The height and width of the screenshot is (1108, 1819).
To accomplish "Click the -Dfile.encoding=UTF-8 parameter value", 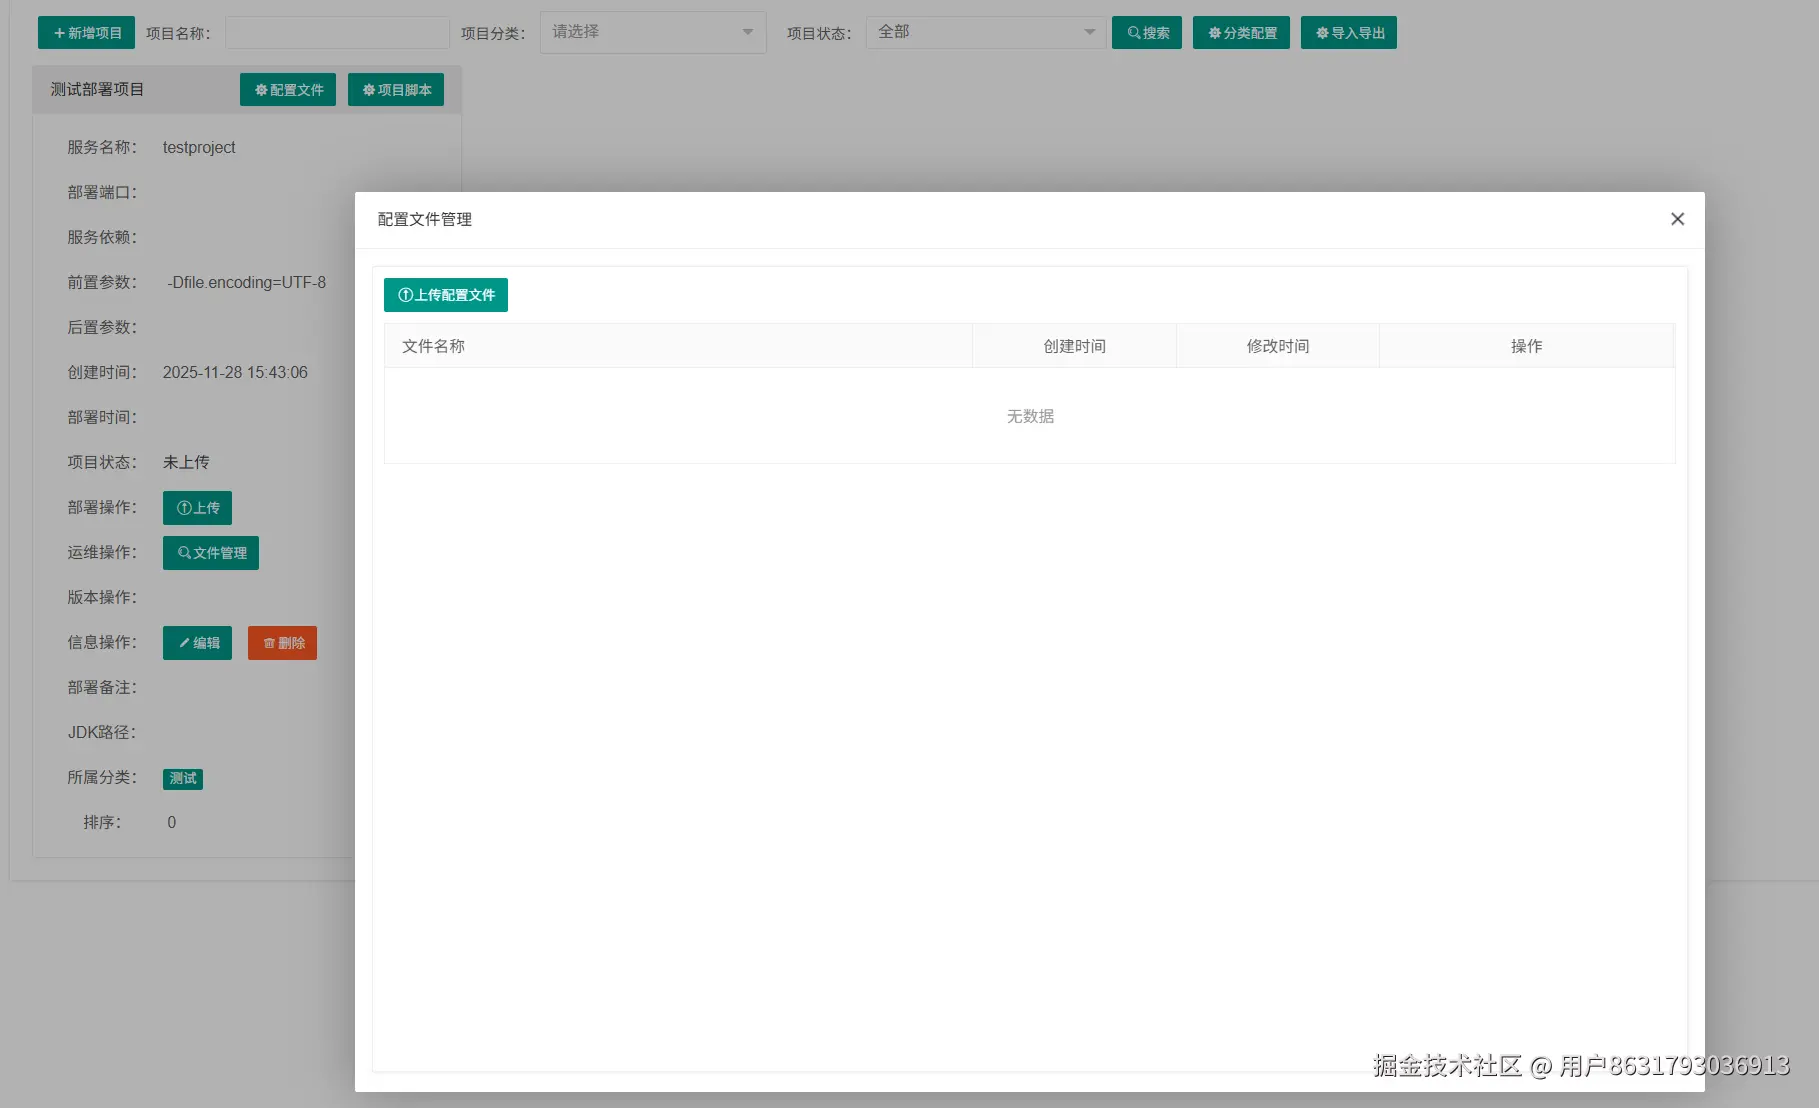I will point(246,283).
